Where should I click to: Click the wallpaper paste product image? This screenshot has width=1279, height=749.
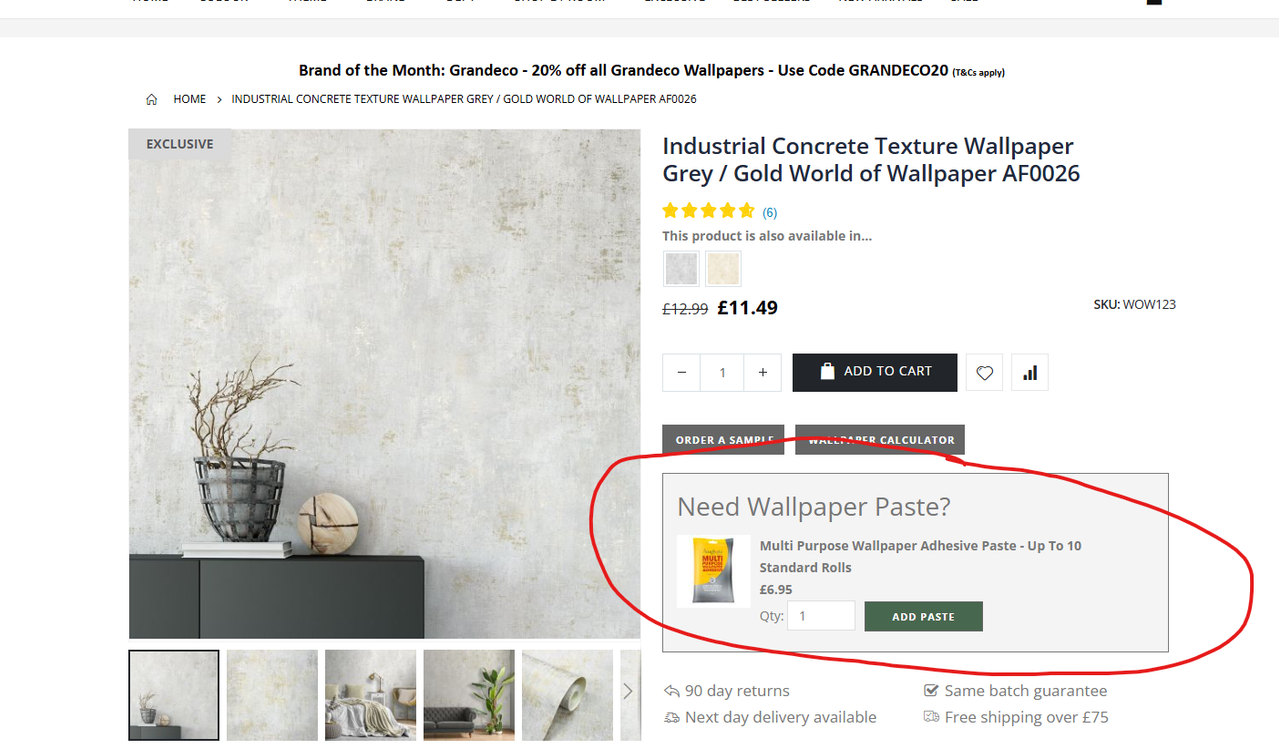coord(714,571)
